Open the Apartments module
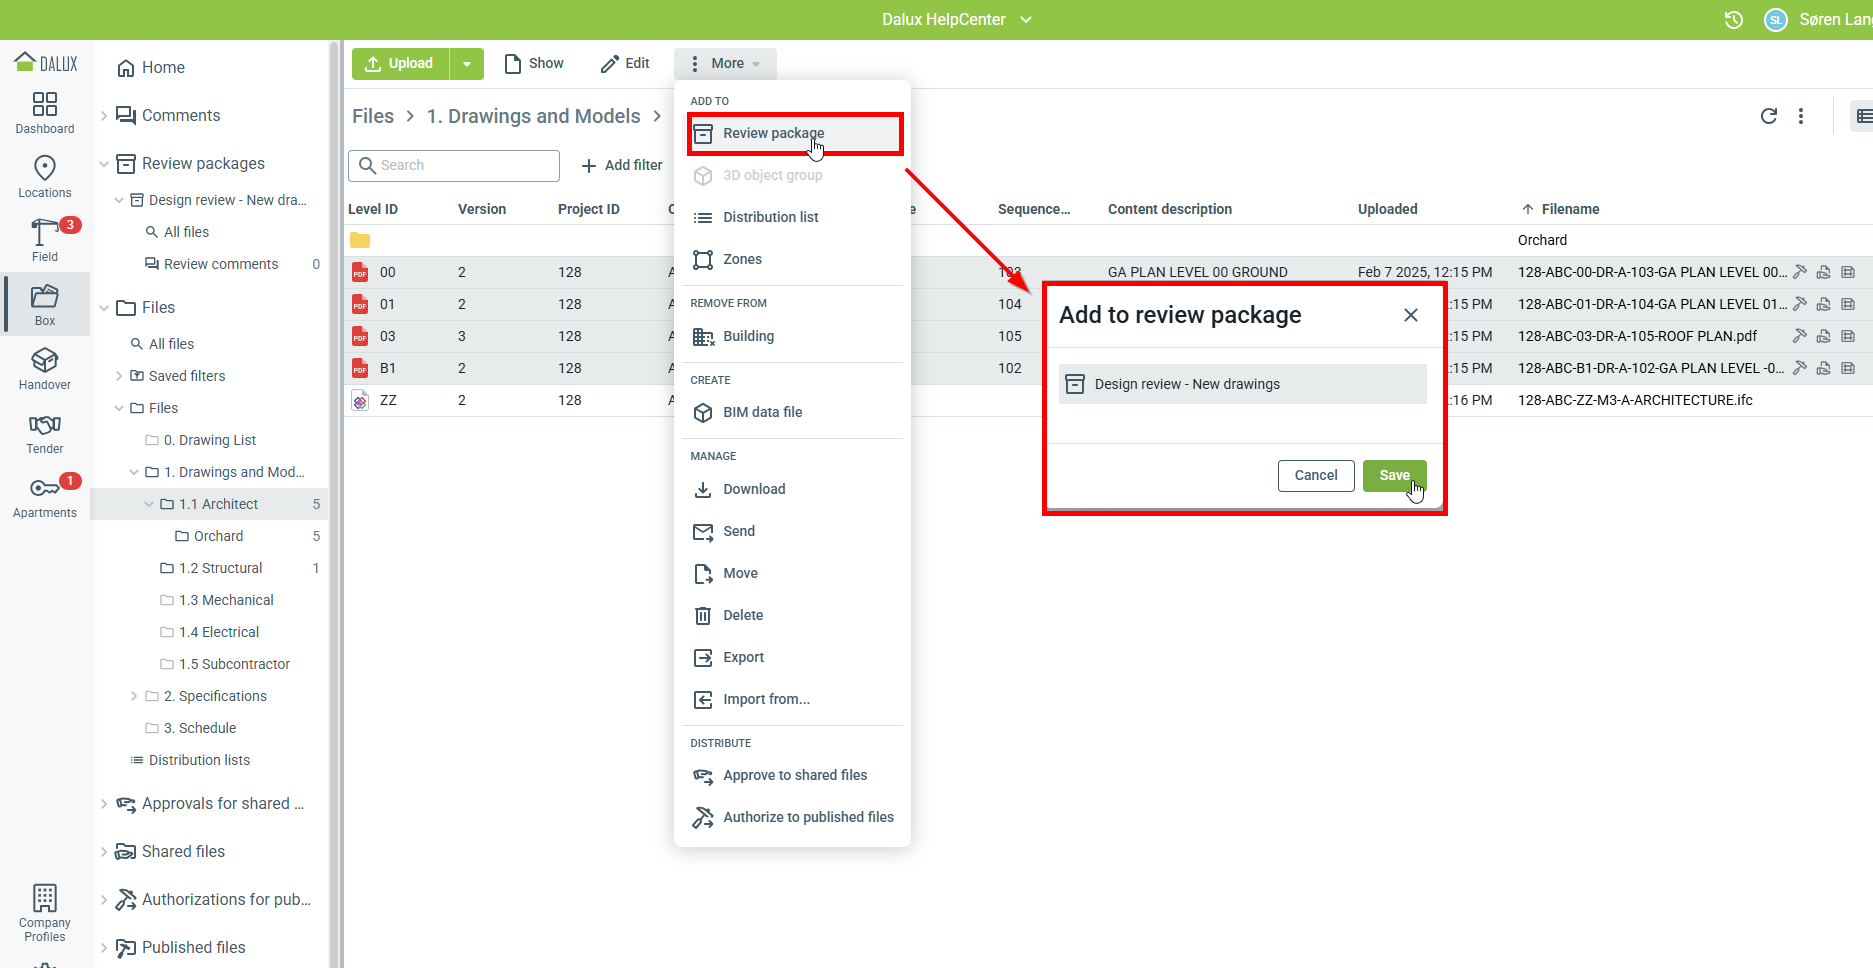The width and height of the screenshot is (1873, 968). [x=45, y=497]
